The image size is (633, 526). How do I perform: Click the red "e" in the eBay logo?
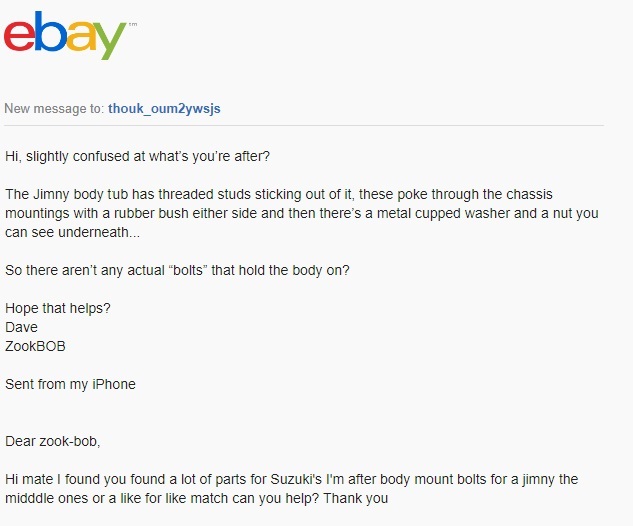(20, 35)
